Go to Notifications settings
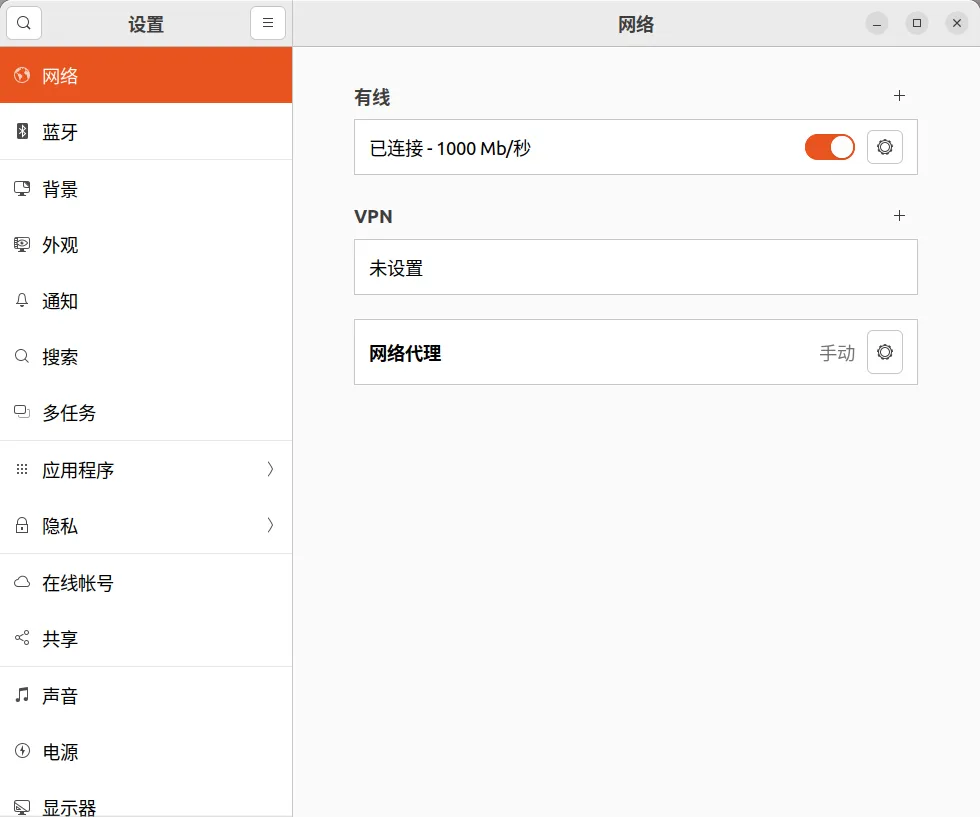 [60, 301]
